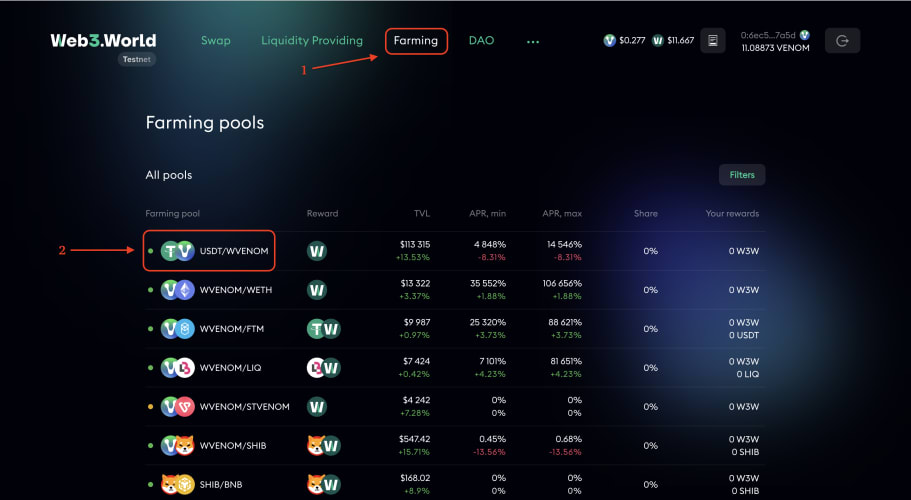Click the TVL value $113 315
This screenshot has width=911, height=500.
click(x=415, y=244)
